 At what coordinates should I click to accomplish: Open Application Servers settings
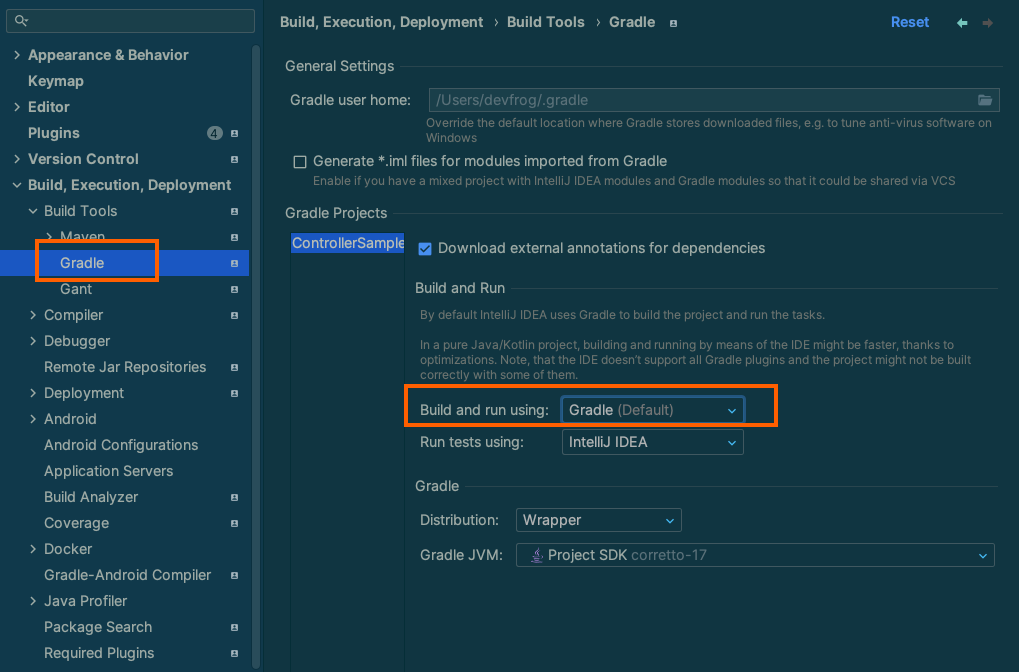pos(109,471)
